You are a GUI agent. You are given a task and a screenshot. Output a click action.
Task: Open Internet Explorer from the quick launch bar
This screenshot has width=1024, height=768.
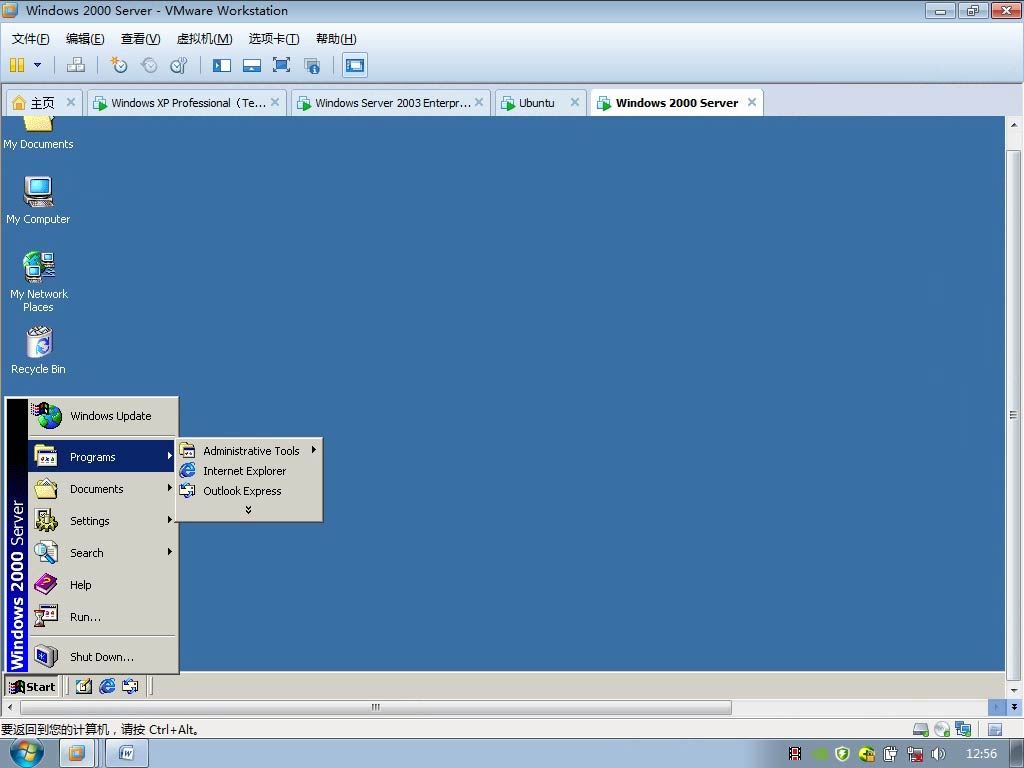(x=107, y=686)
